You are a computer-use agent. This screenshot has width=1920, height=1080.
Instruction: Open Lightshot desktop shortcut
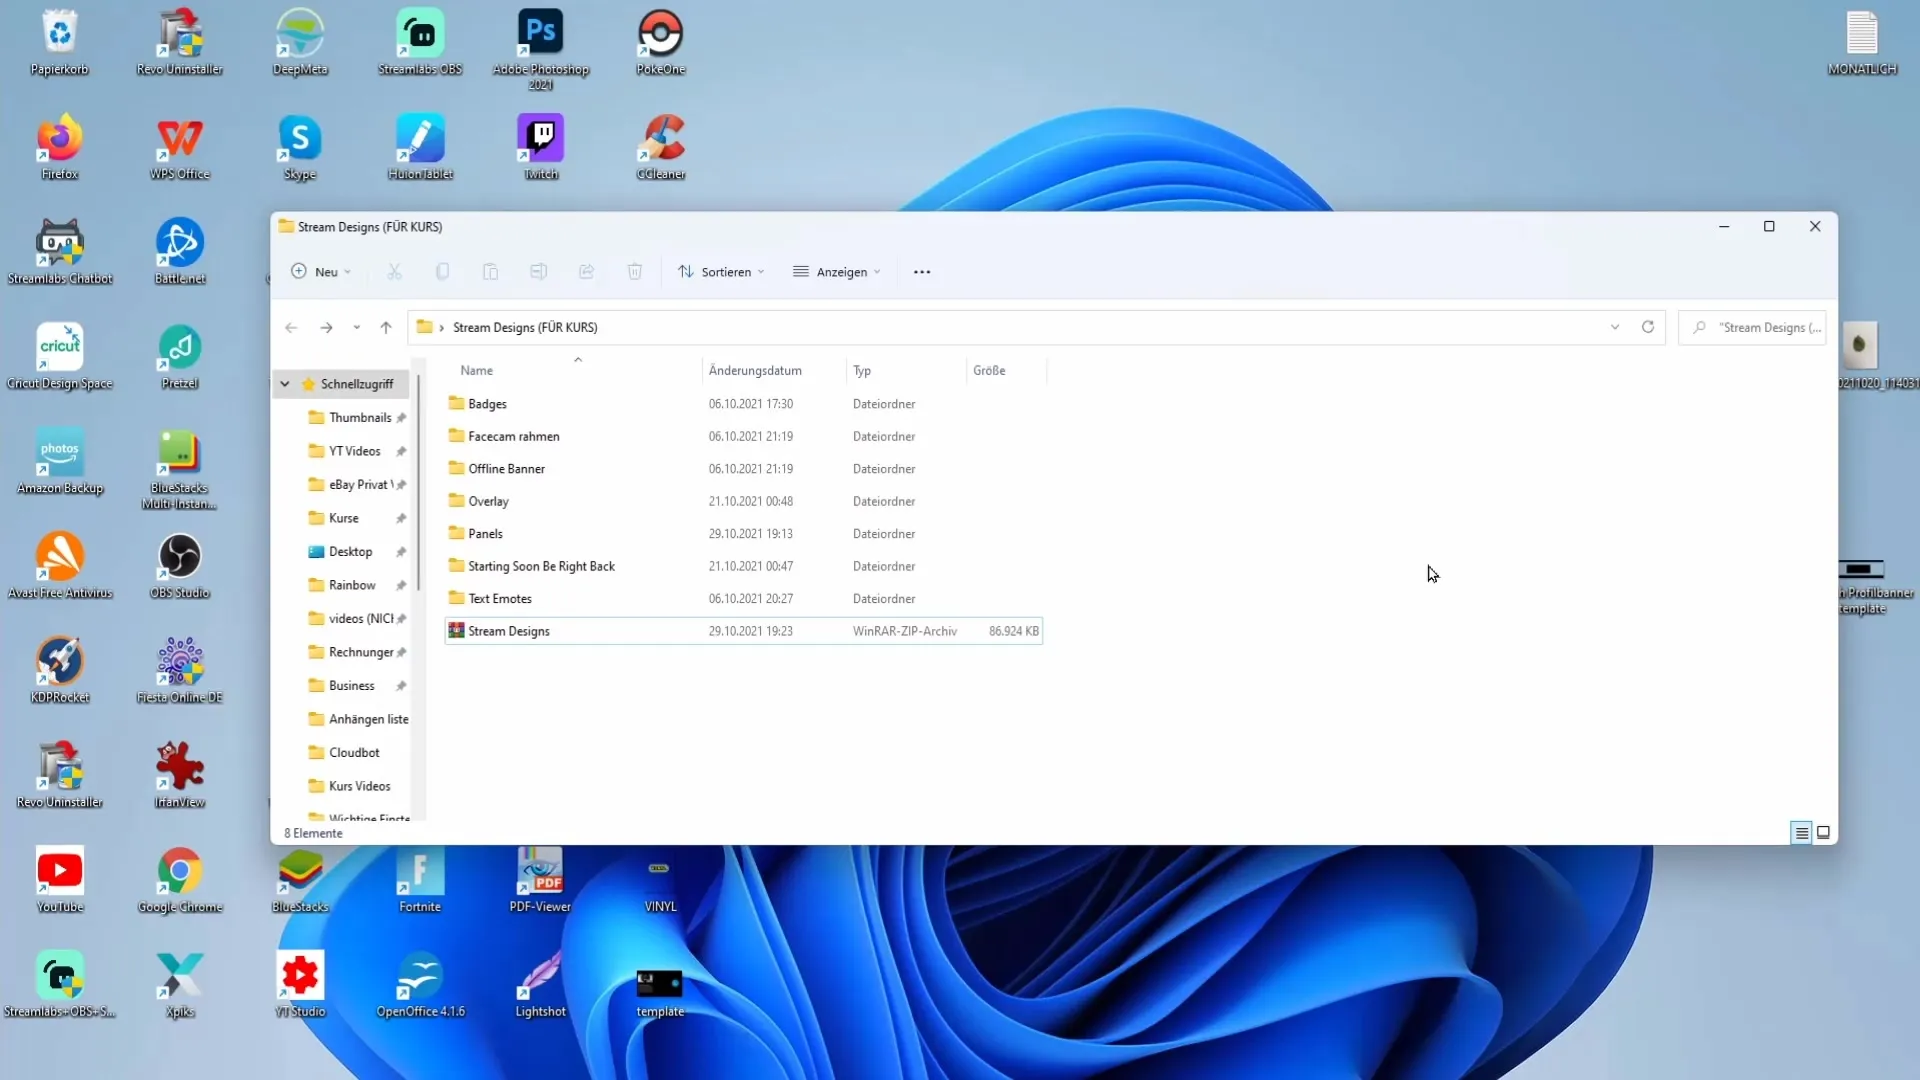pyautogui.click(x=540, y=985)
